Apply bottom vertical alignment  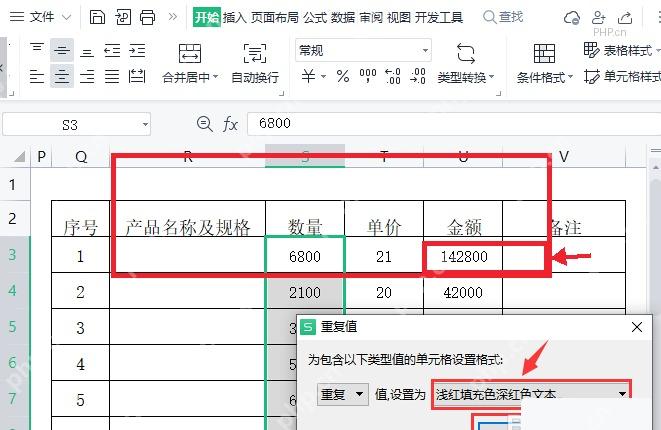point(87,51)
